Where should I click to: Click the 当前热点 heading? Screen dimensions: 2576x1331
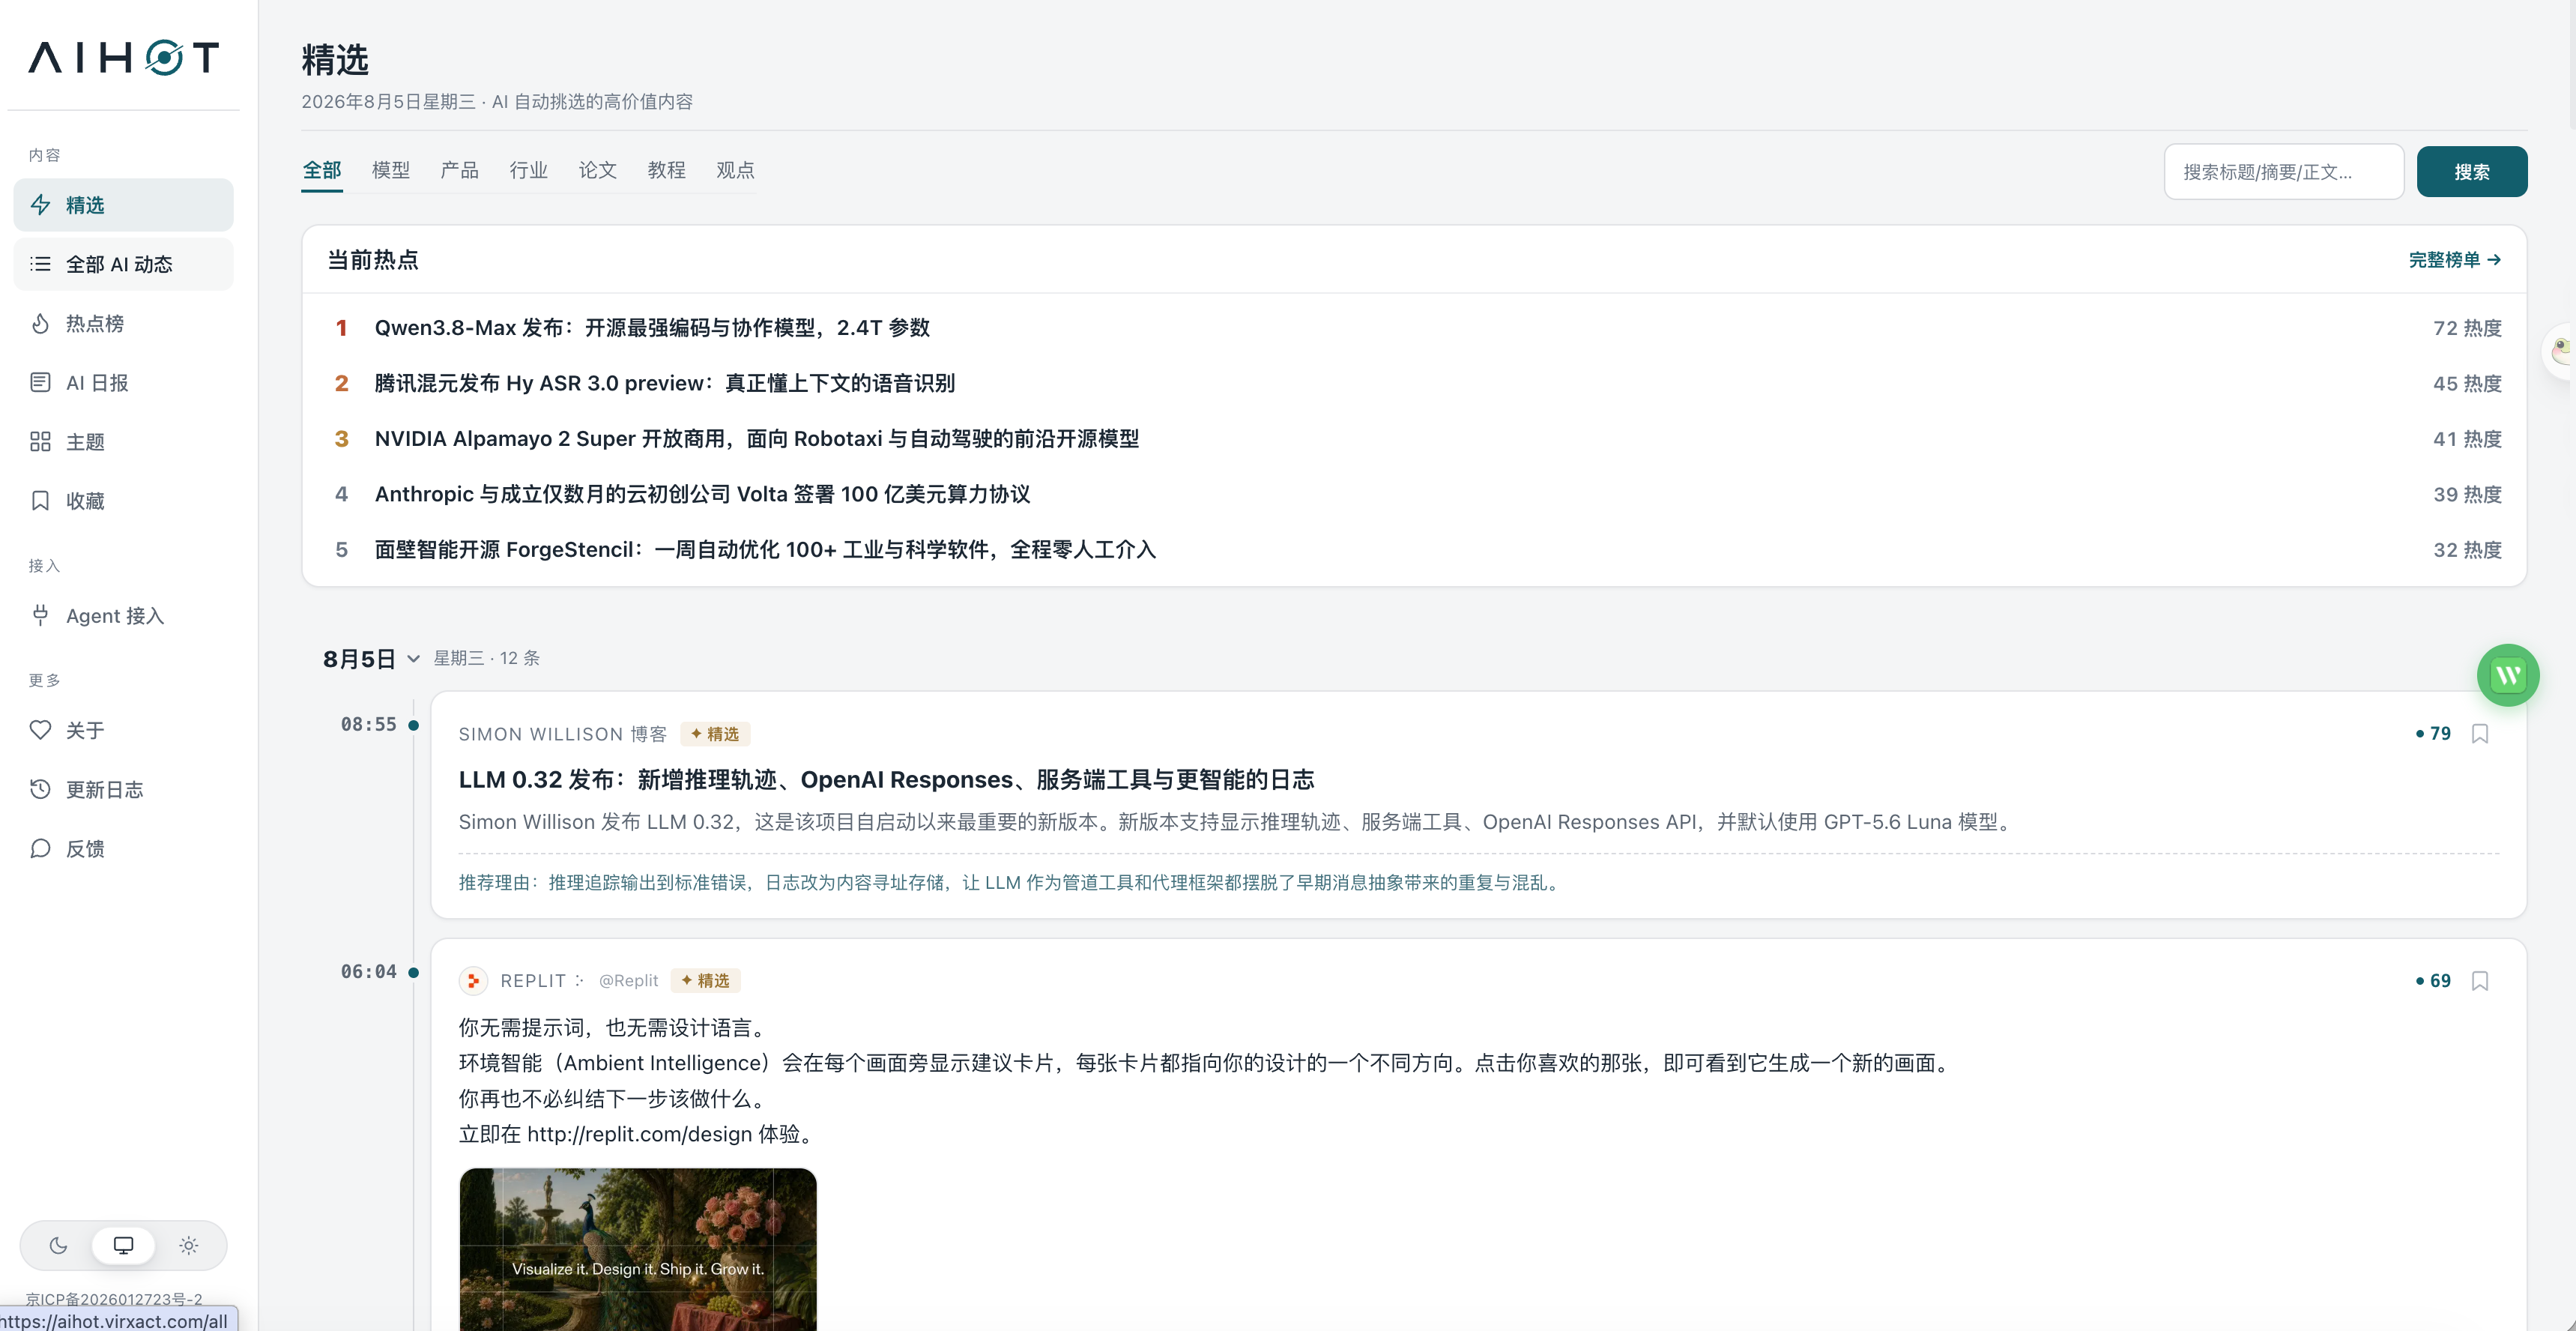(373, 260)
